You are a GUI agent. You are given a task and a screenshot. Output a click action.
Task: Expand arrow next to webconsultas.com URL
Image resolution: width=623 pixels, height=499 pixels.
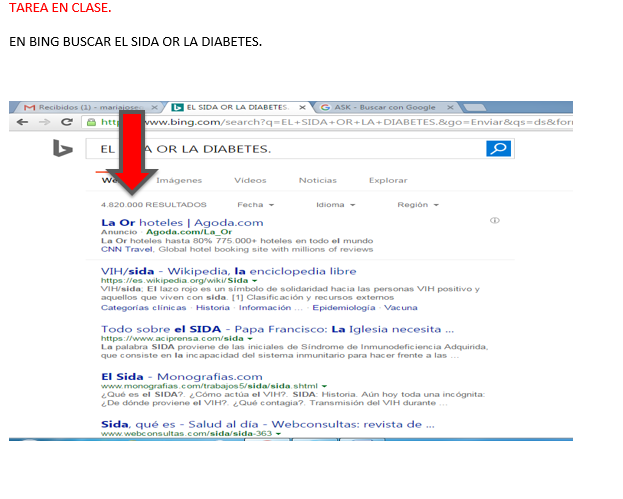(279, 434)
